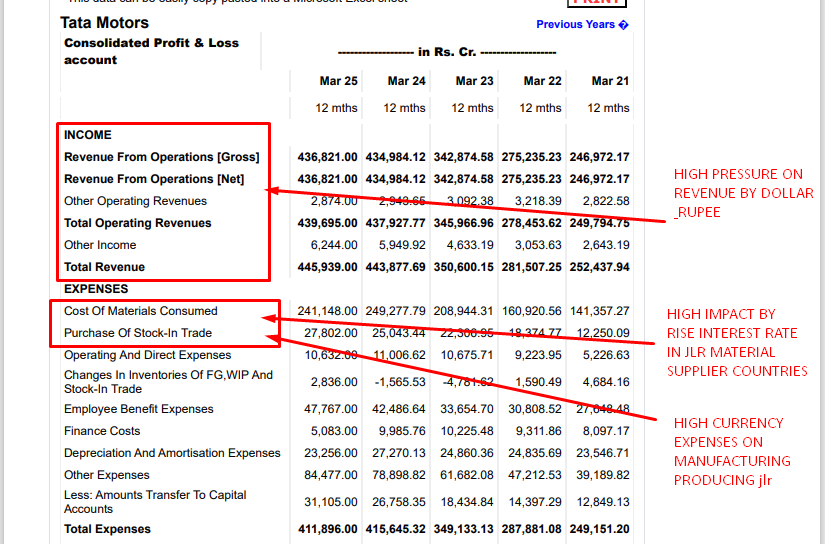This screenshot has height=544, width=825.
Task: Click Purchase Of Stock-In Trade value 27,802.00
Action: tap(330, 333)
